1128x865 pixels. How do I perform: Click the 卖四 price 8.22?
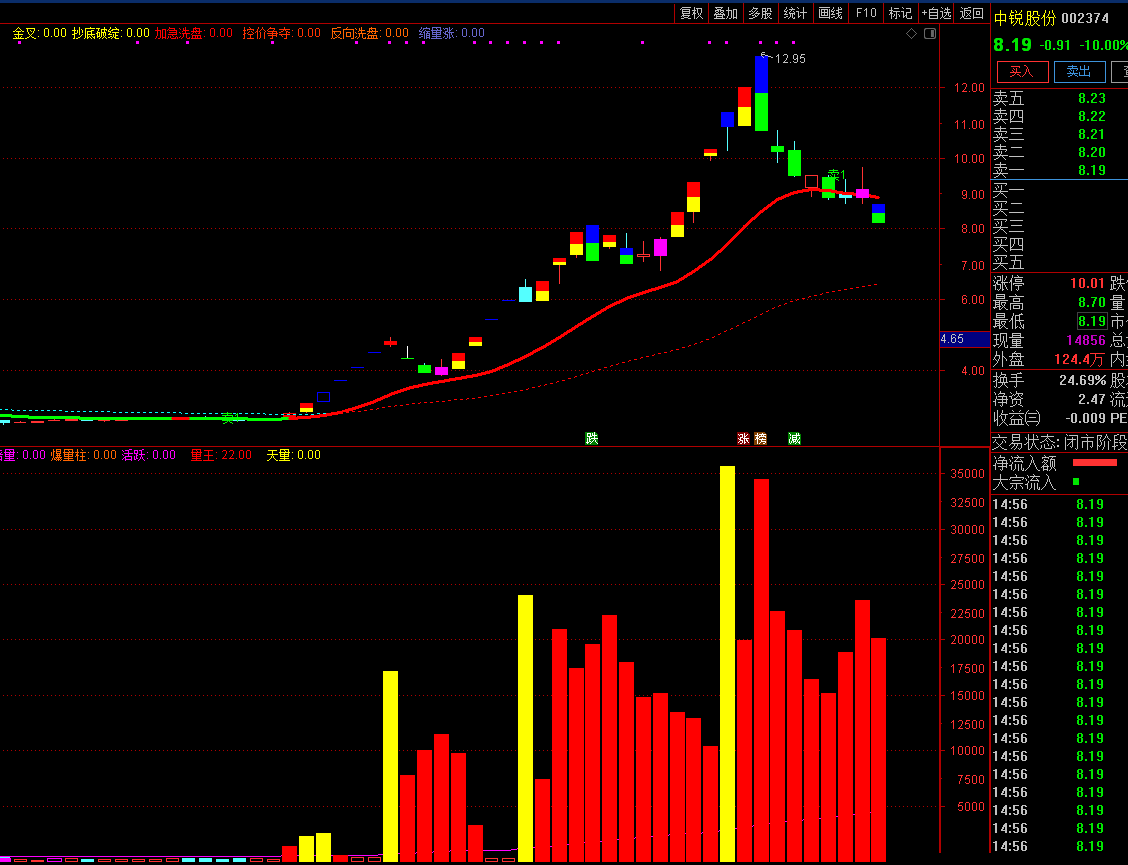[1091, 117]
